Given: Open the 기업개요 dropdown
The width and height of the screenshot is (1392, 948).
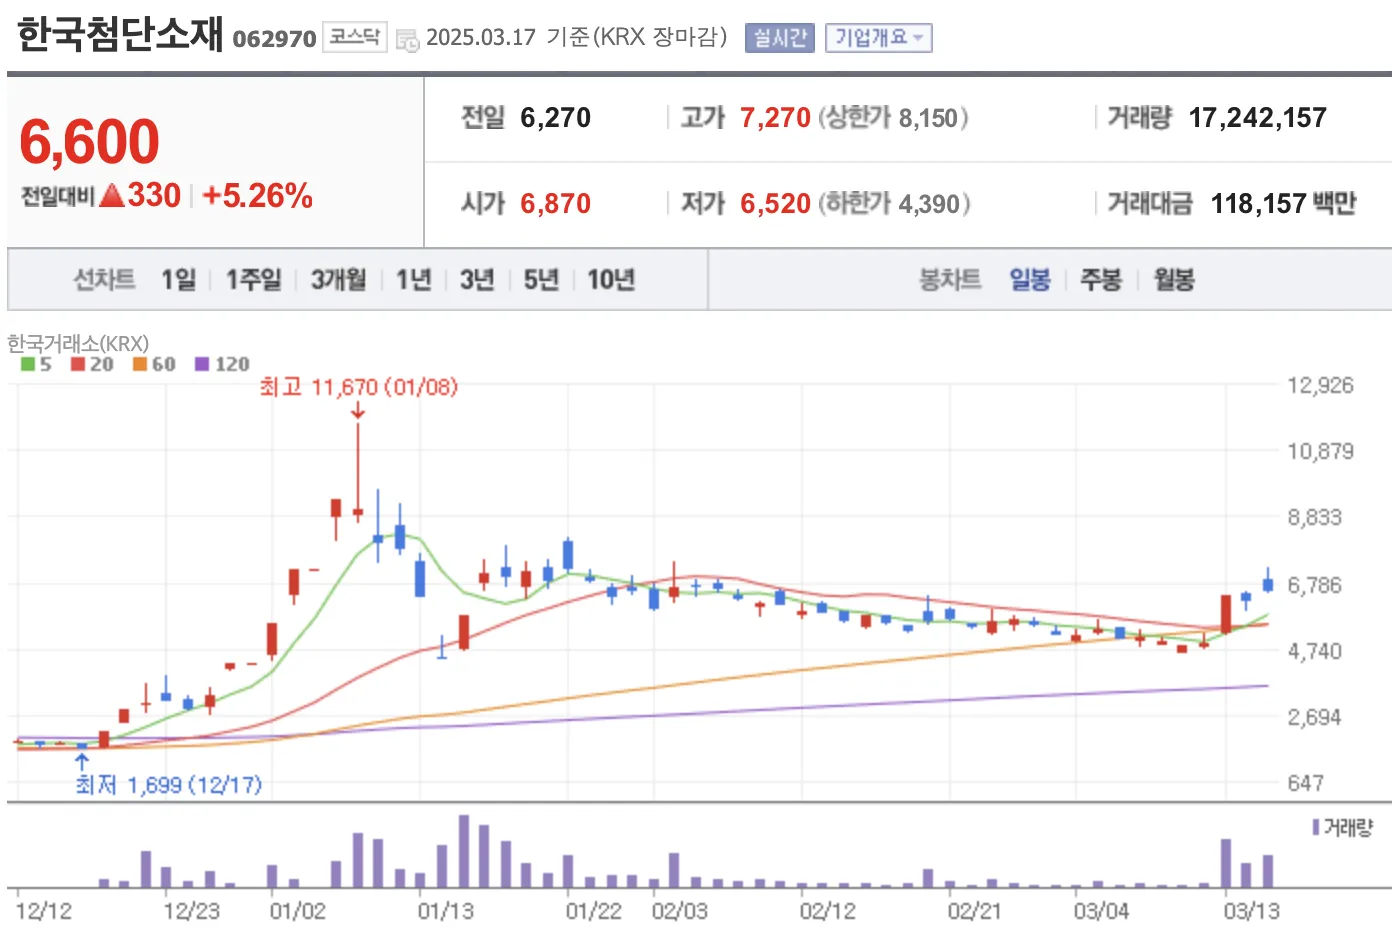Looking at the screenshot, I should (878, 38).
